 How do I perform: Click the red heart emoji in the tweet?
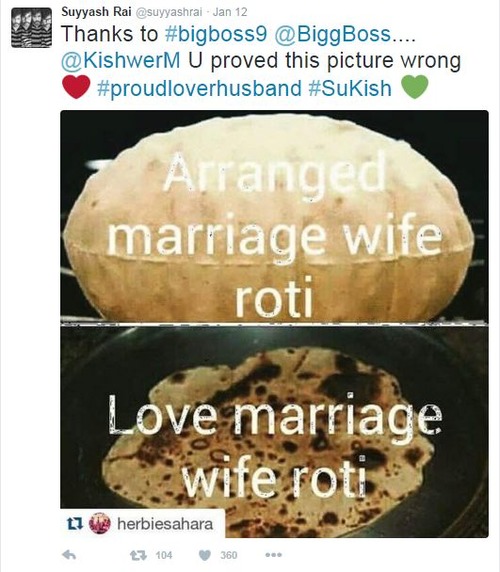(76, 87)
